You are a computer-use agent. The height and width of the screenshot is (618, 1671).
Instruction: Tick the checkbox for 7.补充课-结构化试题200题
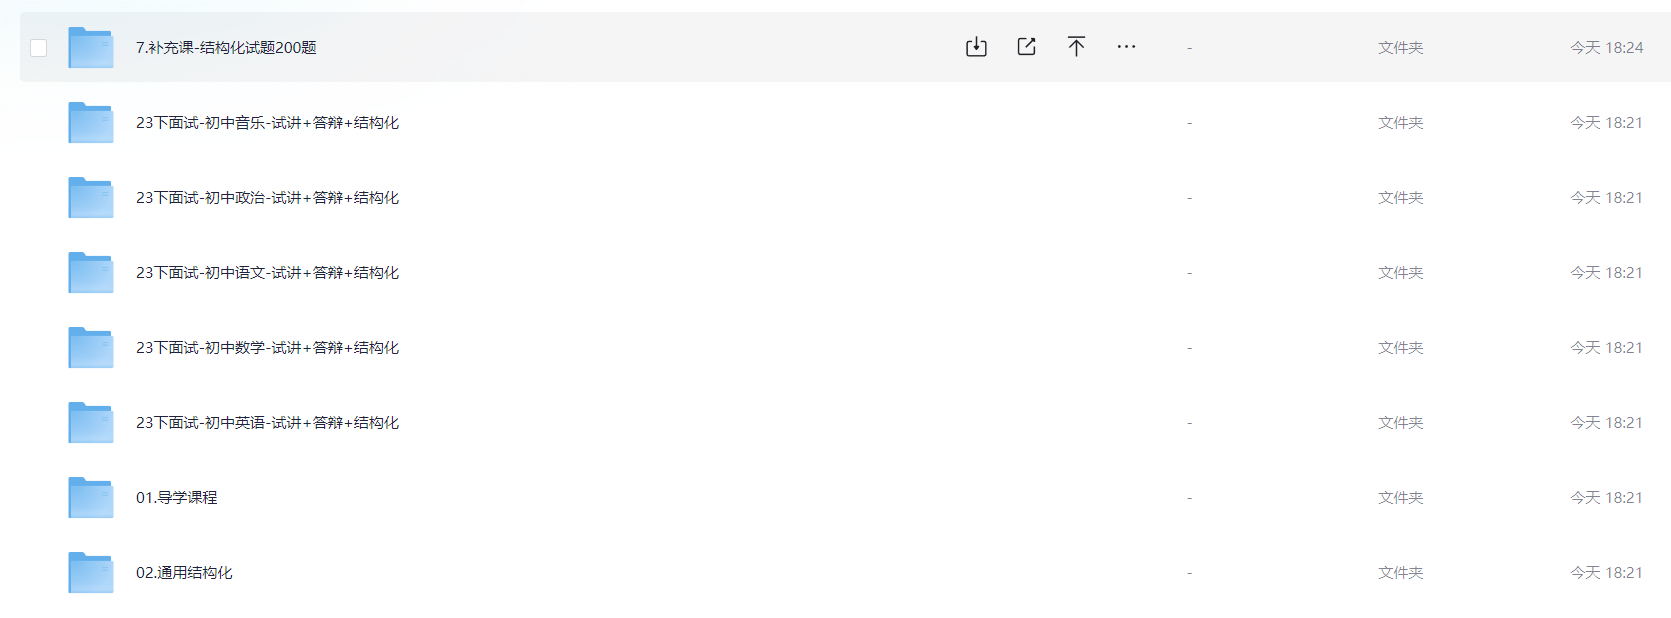(x=39, y=48)
